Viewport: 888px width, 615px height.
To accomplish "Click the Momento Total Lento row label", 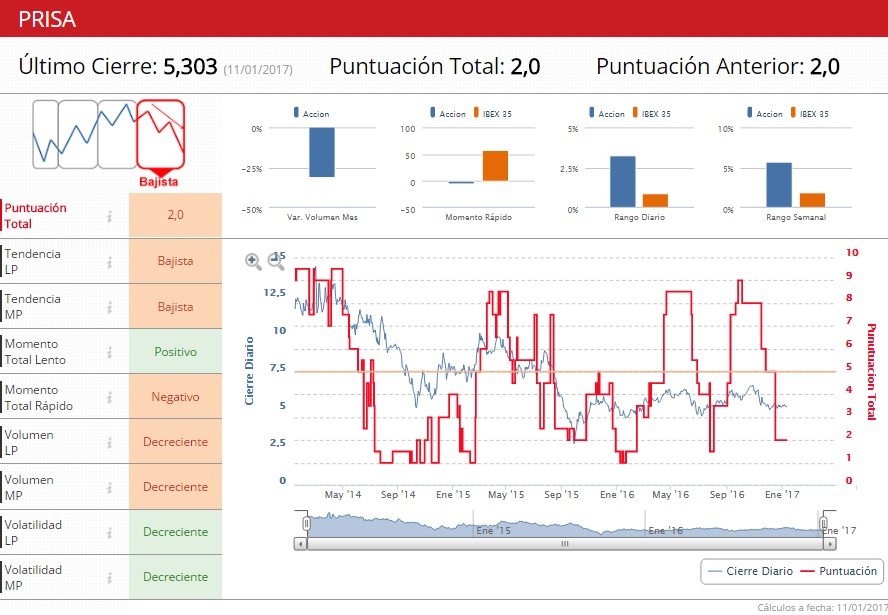I will tap(35, 352).
